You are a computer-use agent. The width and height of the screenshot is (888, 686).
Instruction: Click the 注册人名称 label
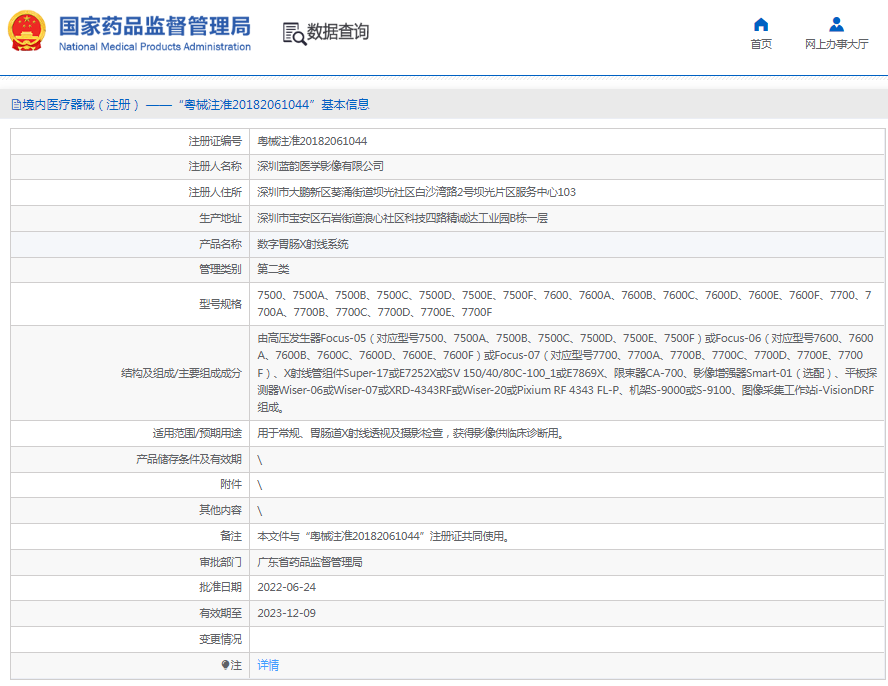tap(215, 166)
